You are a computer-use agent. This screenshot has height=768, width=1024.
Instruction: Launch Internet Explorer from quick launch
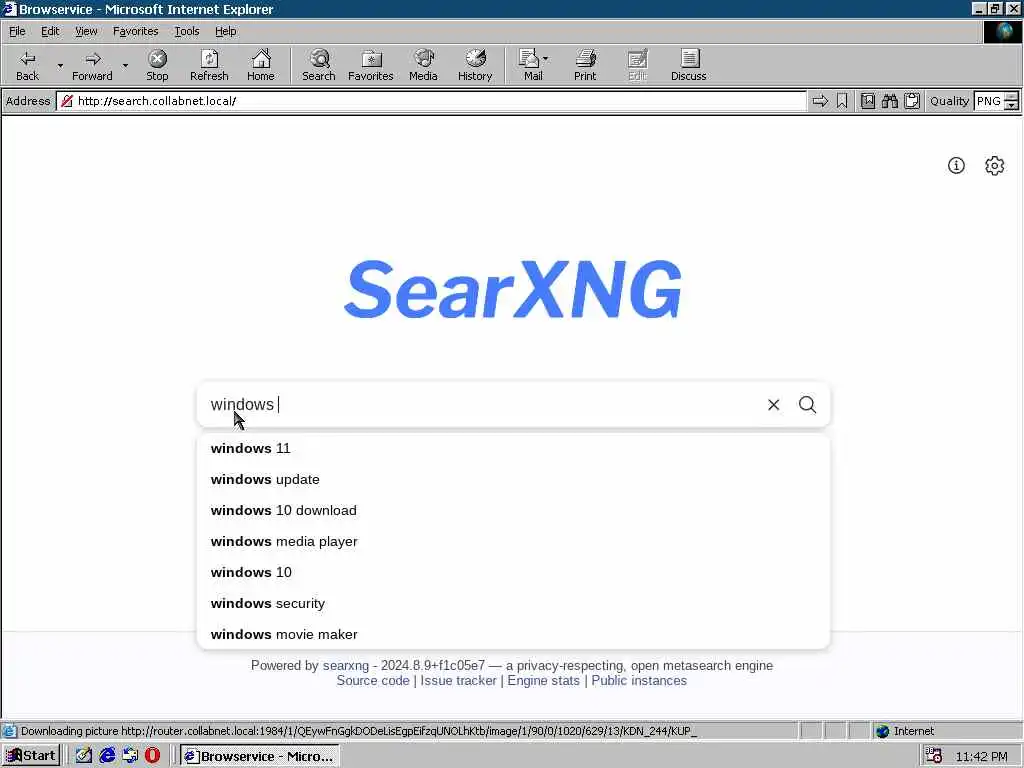click(x=107, y=756)
